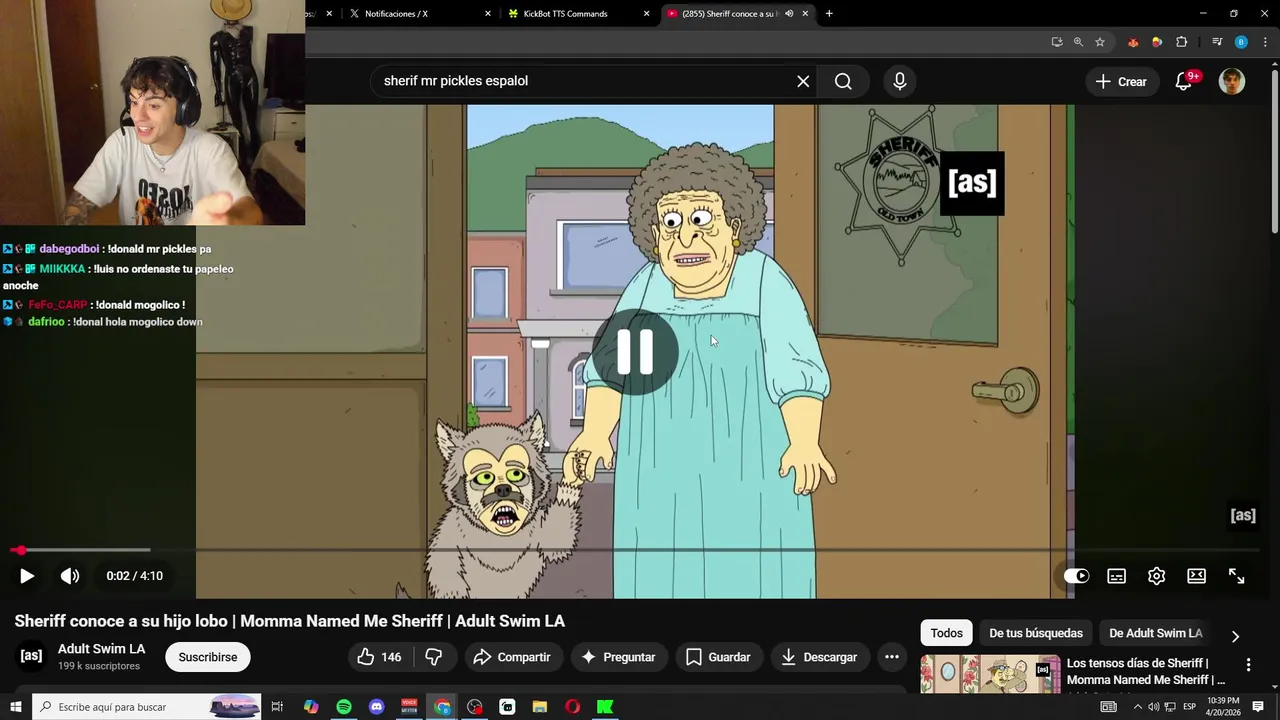Open the Chrome profile menu
Image resolution: width=1280 pixels, height=720 pixels.
click(1241, 42)
